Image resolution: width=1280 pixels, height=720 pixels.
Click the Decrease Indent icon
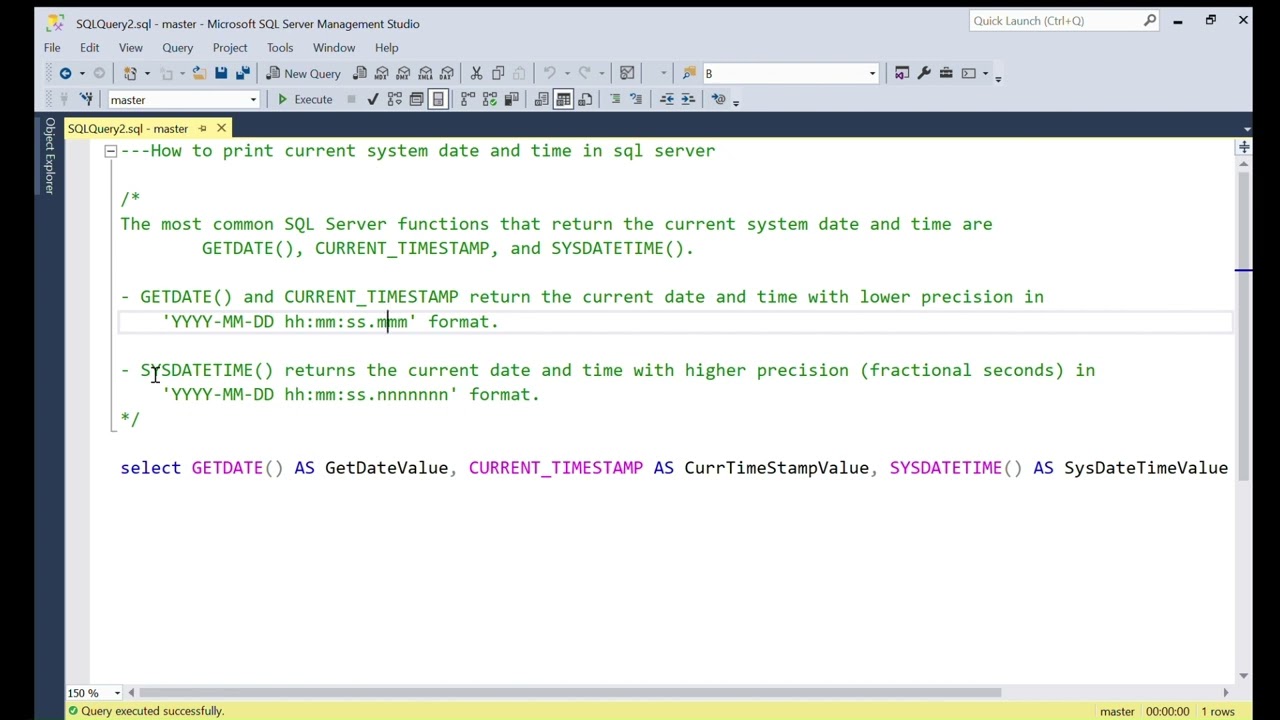[x=667, y=99]
